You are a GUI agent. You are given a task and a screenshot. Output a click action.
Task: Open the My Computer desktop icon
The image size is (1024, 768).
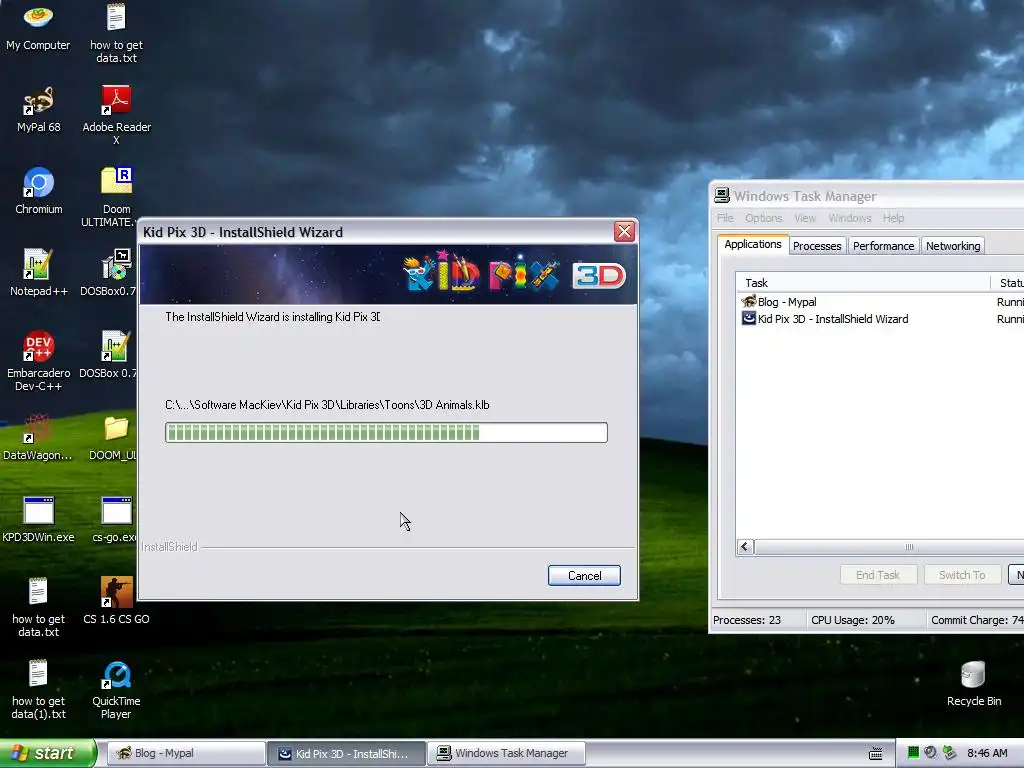click(x=38, y=27)
